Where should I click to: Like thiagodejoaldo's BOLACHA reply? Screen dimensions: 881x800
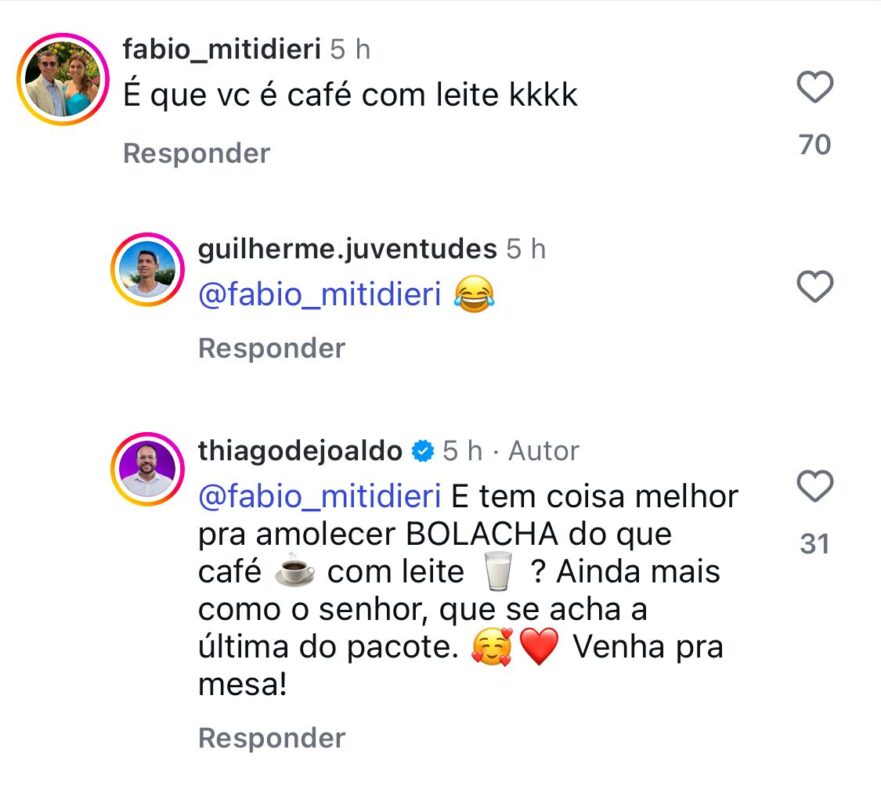816,488
